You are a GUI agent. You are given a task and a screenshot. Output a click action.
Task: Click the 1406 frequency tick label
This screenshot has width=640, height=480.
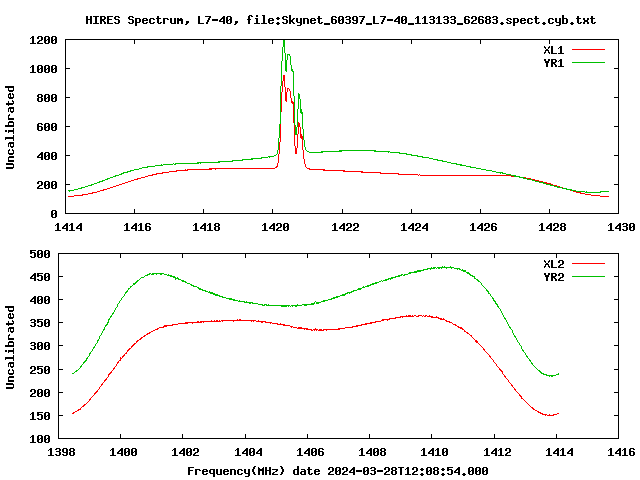coord(310,452)
